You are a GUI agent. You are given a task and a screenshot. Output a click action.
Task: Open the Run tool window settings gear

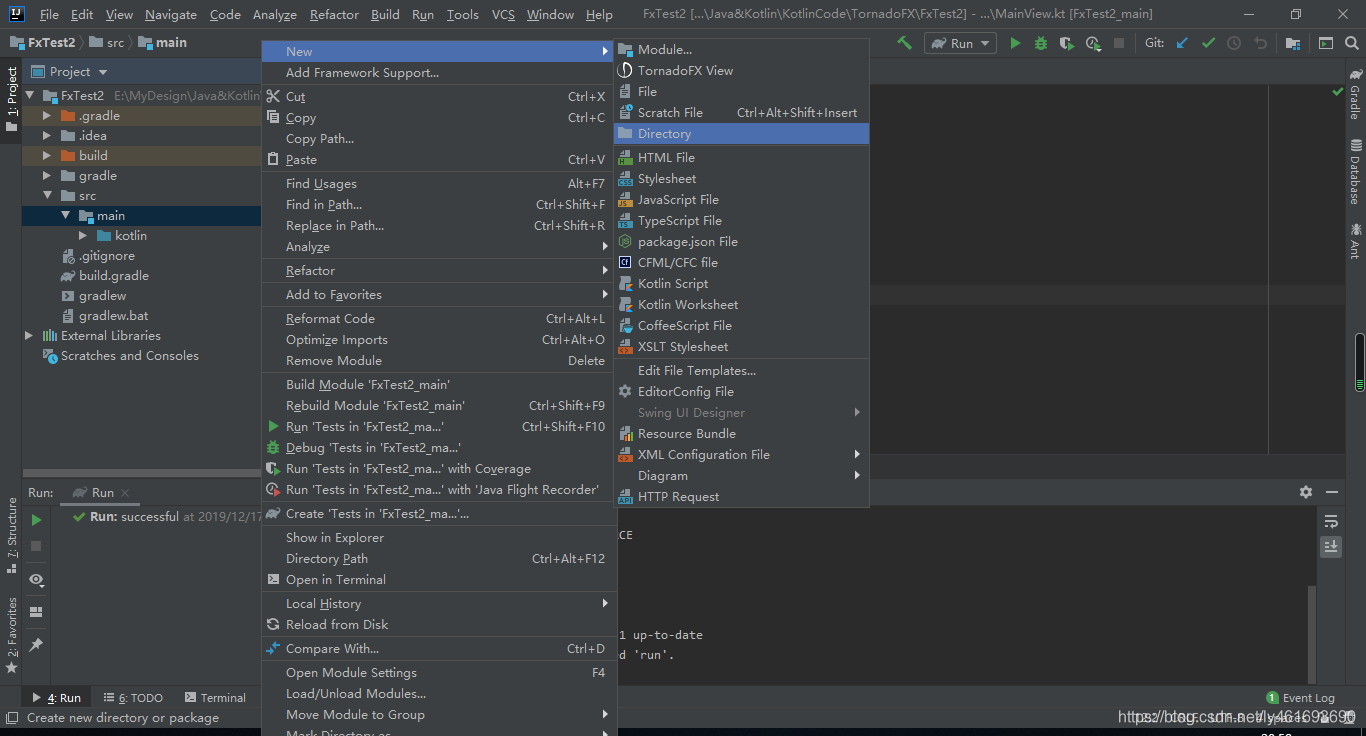coord(1305,492)
